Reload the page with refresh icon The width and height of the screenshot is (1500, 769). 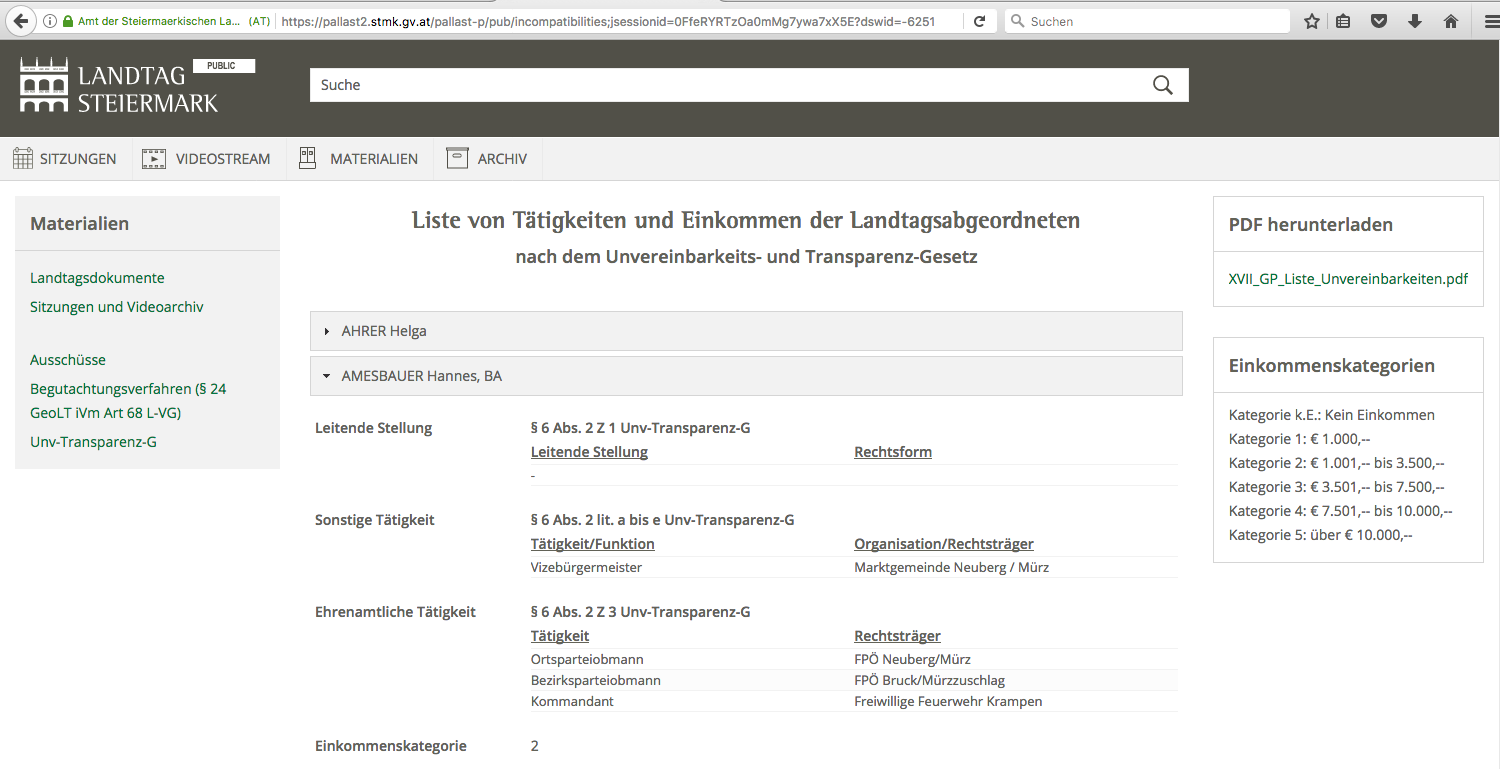(x=979, y=21)
